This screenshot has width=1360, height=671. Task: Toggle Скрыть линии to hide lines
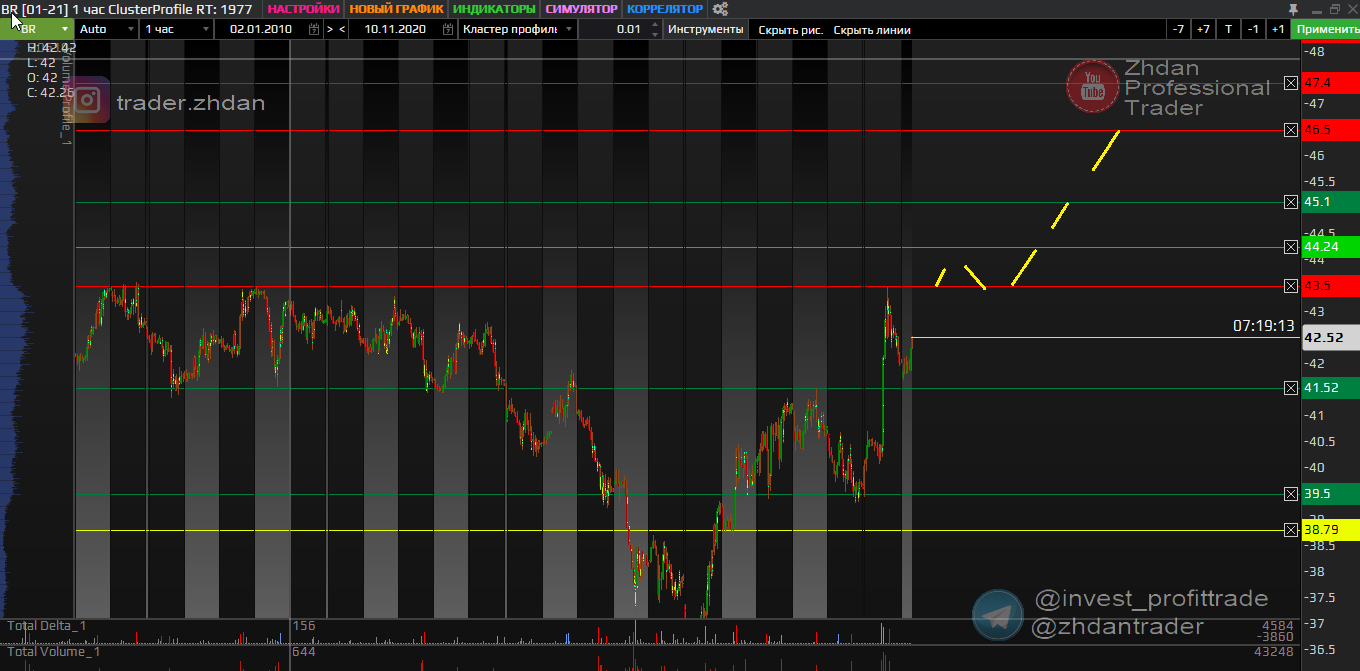click(872, 30)
